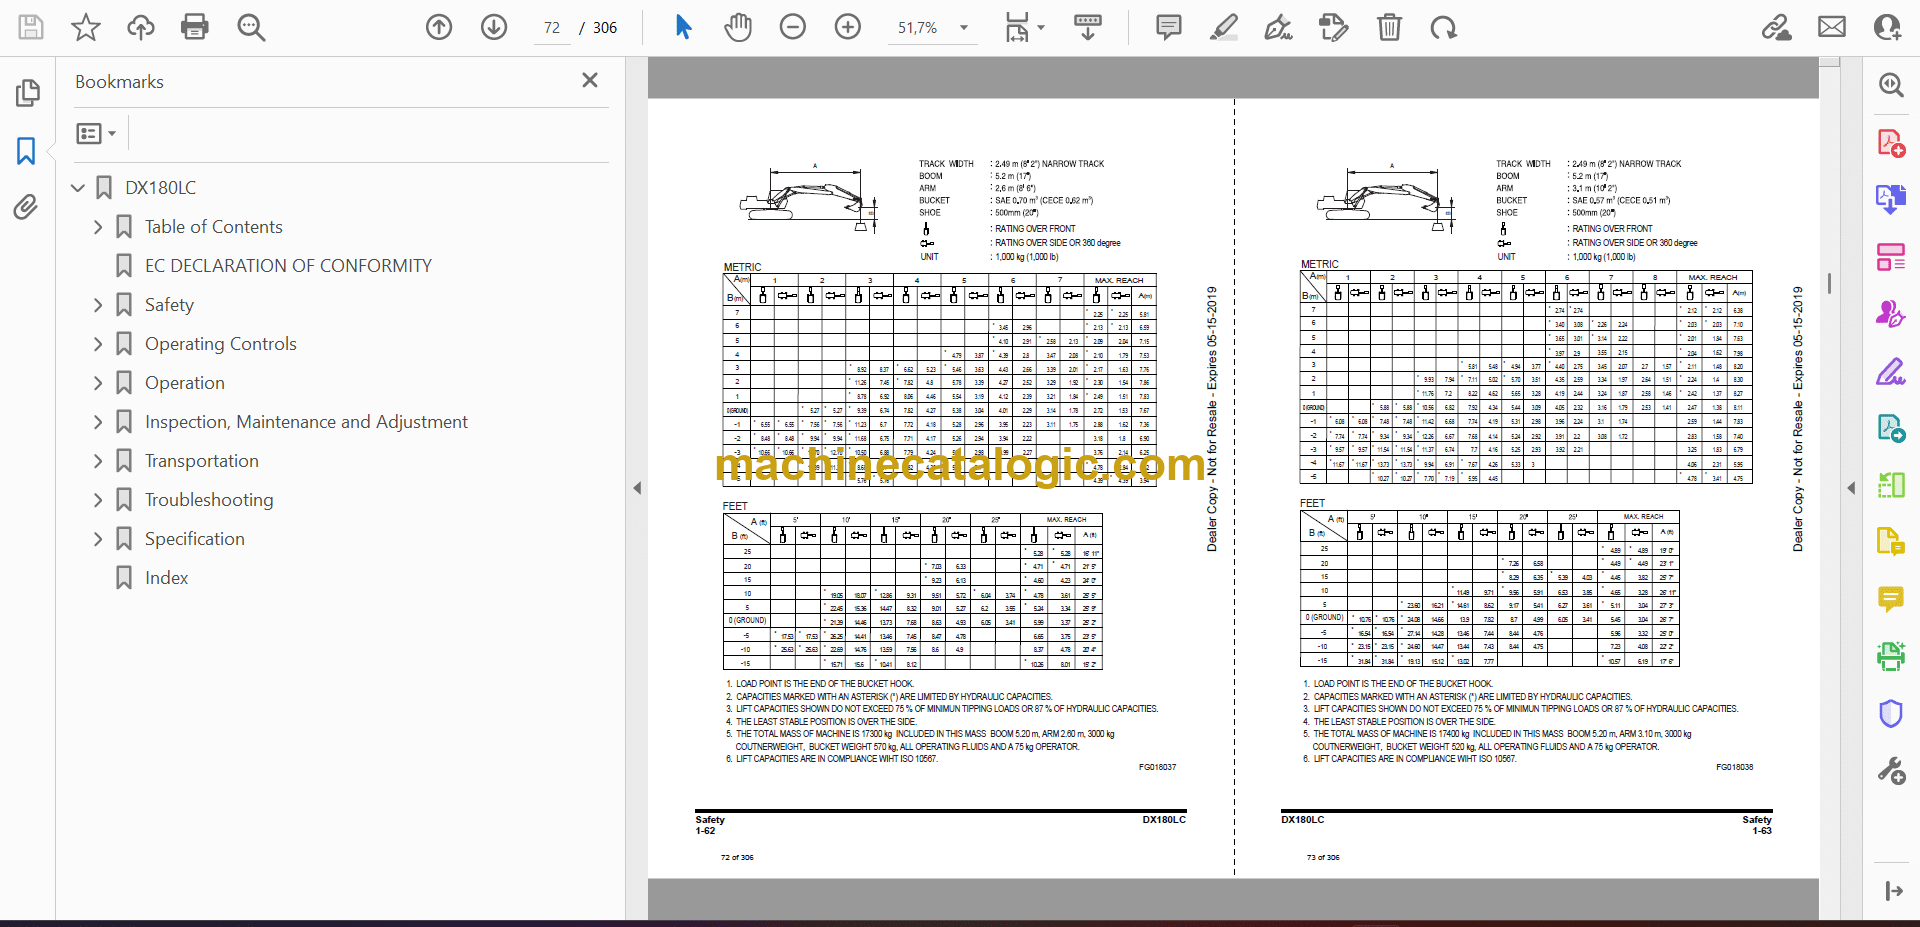Open the attachments paperclip panel
The height and width of the screenshot is (927, 1920).
point(27,207)
